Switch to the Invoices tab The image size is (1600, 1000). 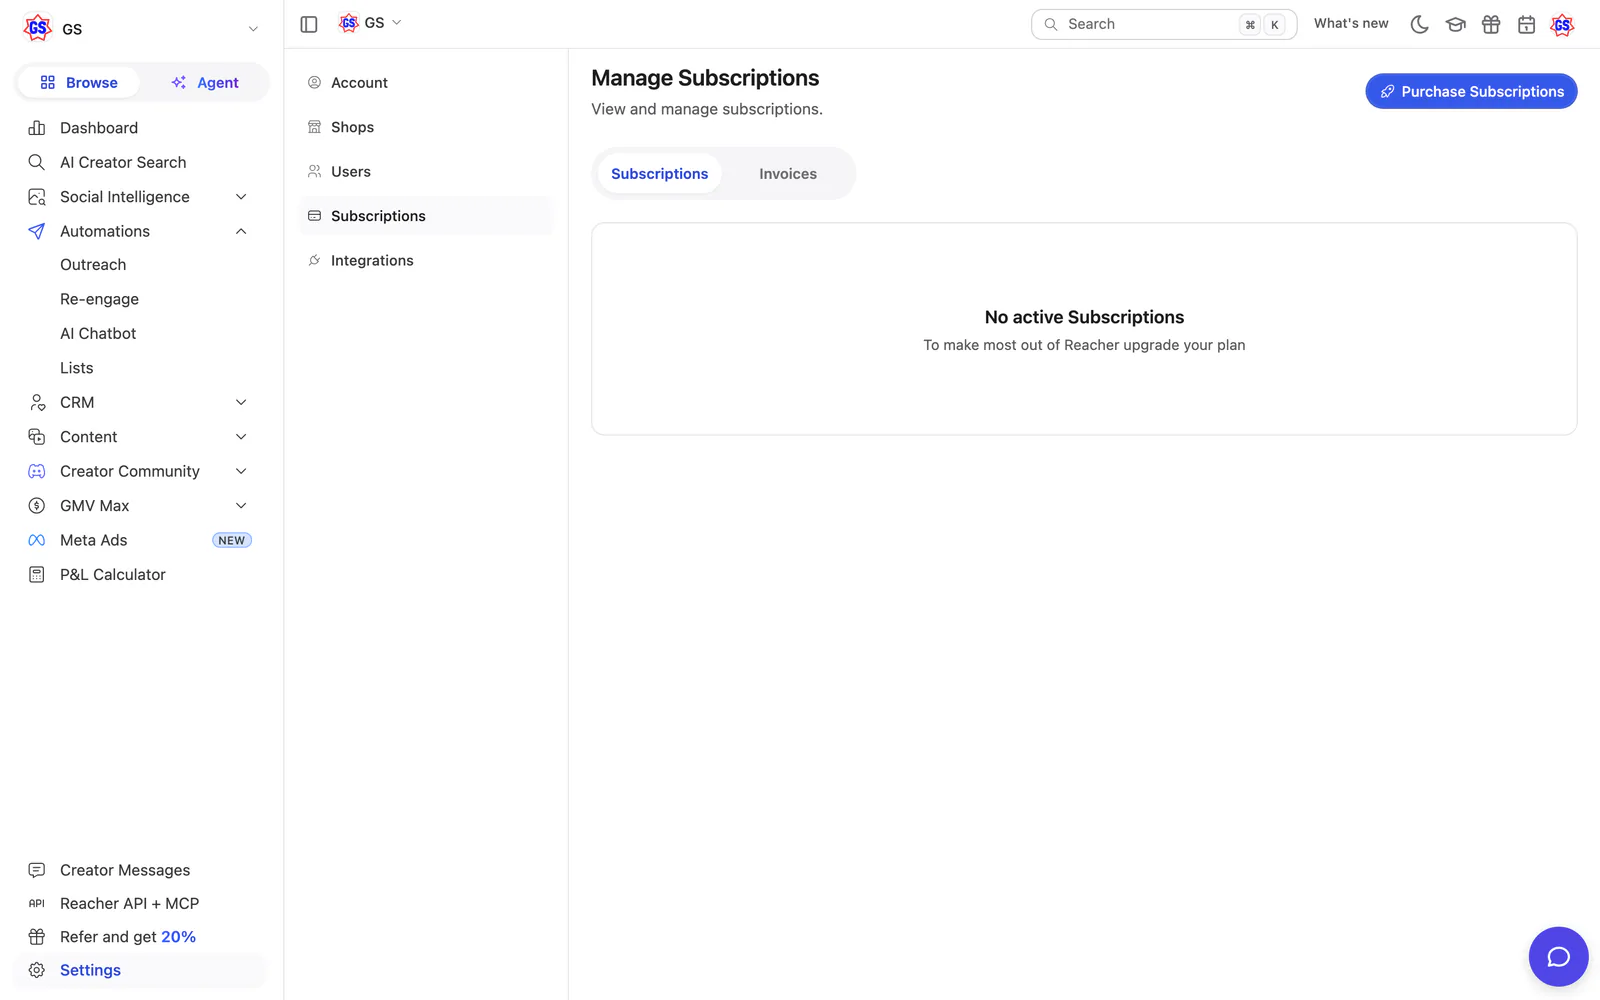788,174
